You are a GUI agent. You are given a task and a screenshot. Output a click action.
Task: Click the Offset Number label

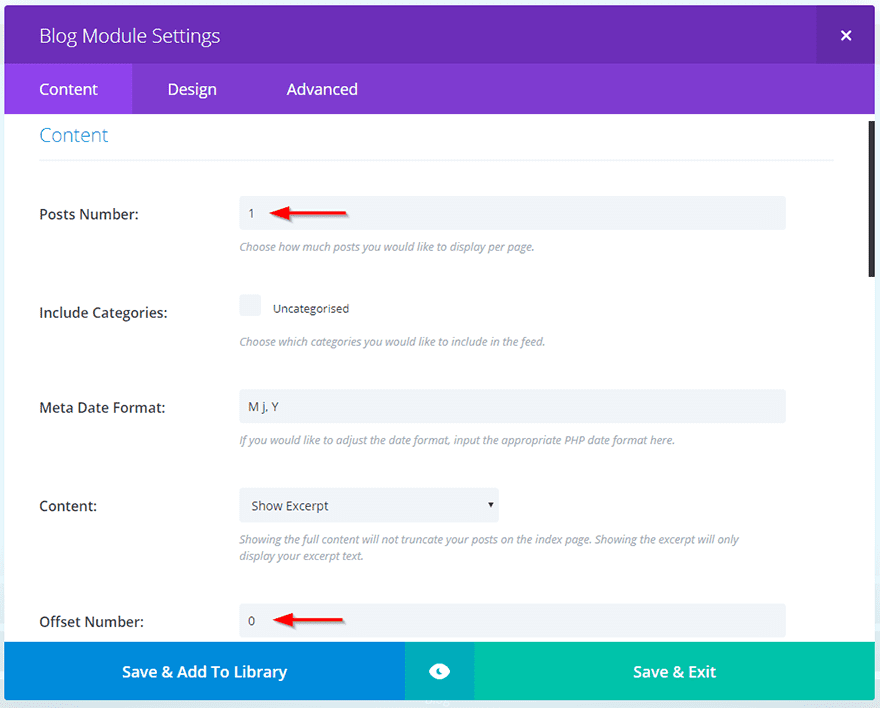click(x=91, y=621)
